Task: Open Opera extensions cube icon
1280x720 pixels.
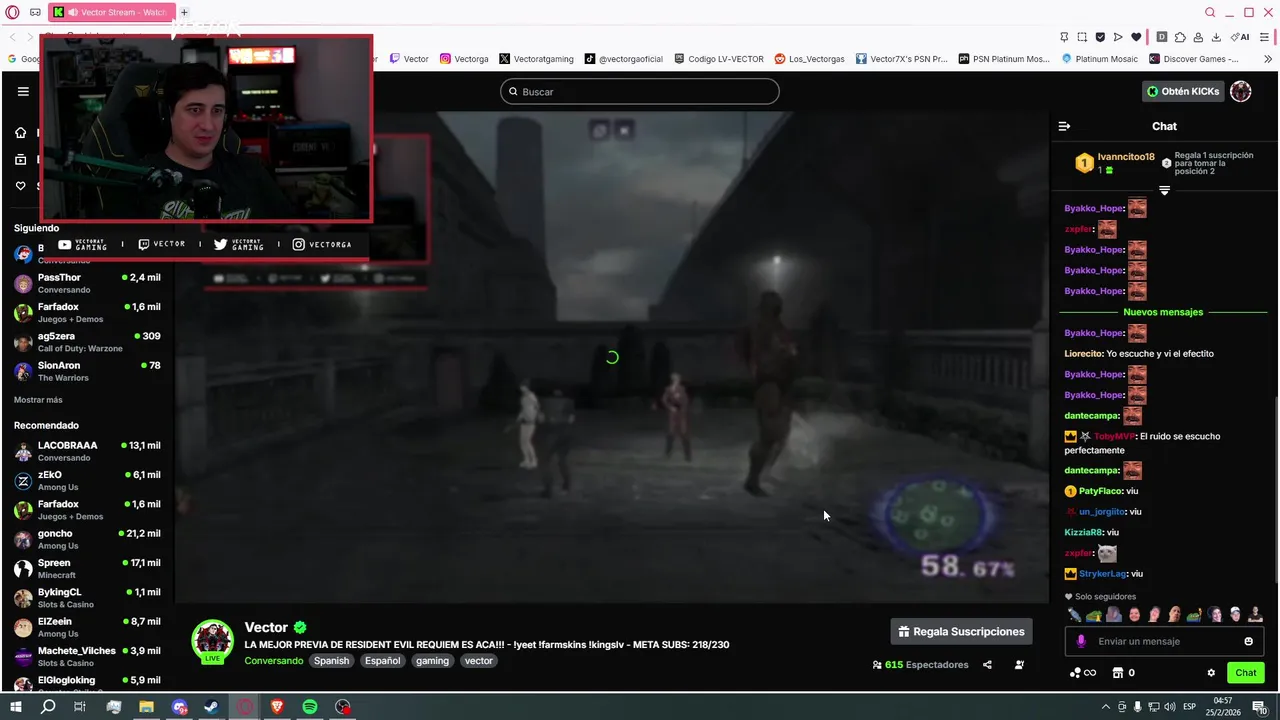Action: 1180,37
